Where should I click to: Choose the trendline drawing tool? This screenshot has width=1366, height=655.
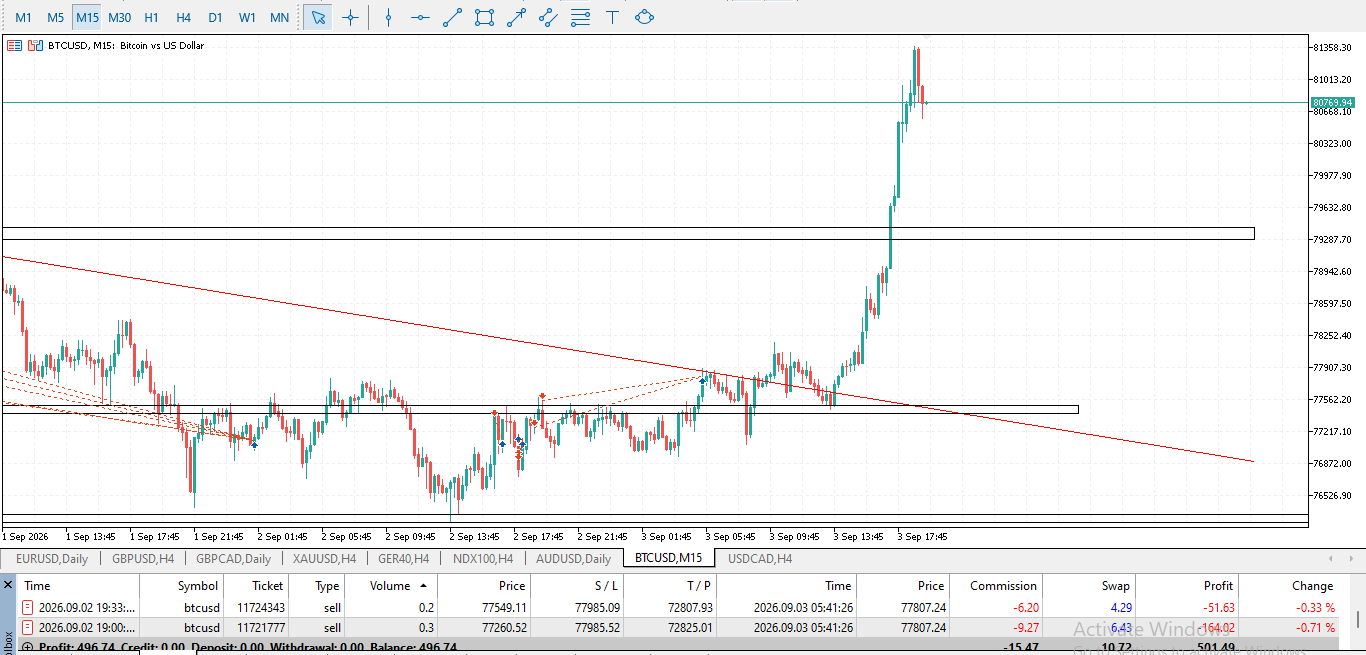[453, 17]
